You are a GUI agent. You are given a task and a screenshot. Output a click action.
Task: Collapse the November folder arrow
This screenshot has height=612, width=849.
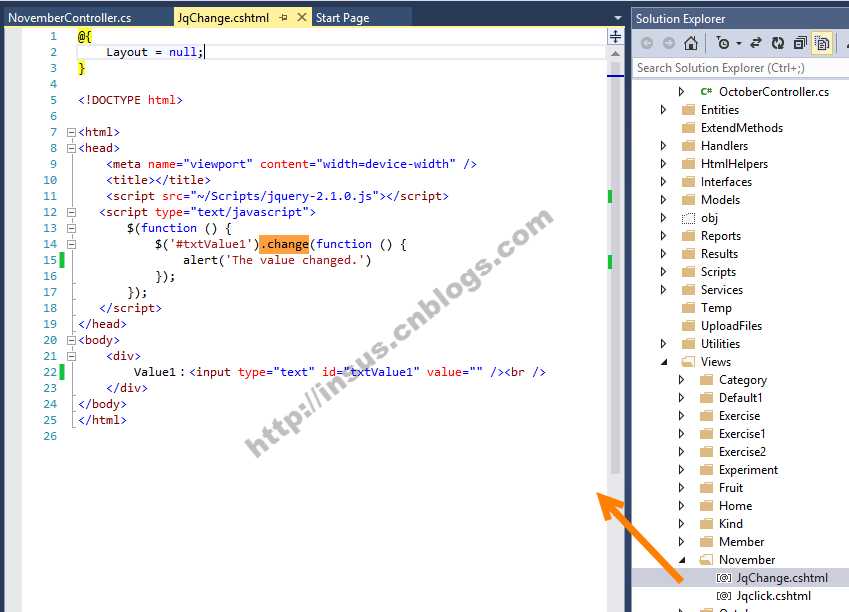[x=682, y=559]
